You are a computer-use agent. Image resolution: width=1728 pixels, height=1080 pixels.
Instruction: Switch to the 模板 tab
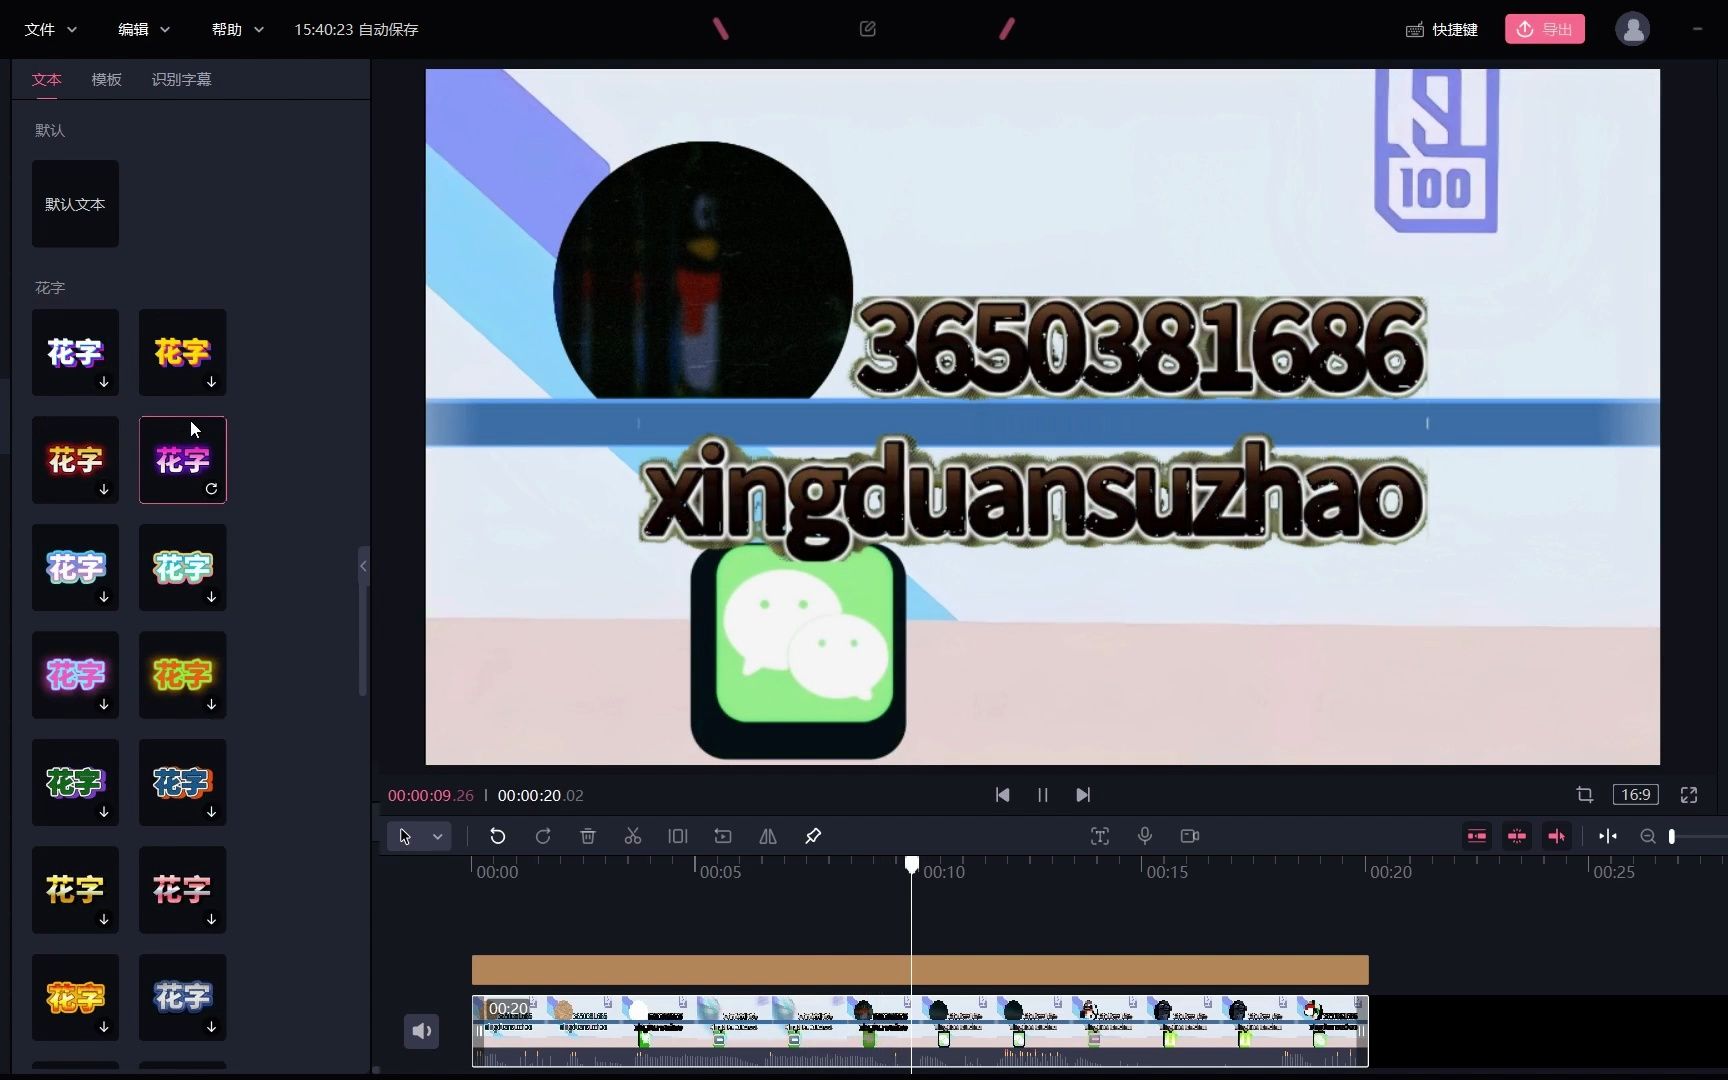pyautogui.click(x=107, y=79)
